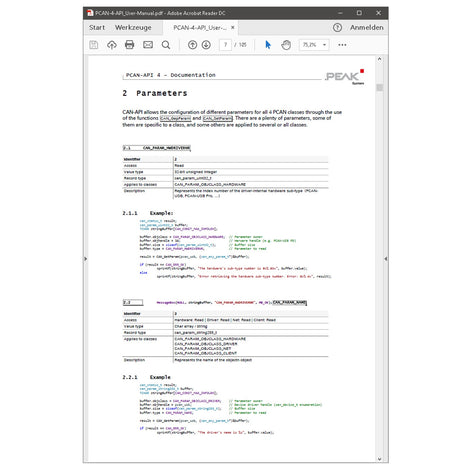This screenshot has height=469, width=469.
Task: Click the vertical scrollbar thumb
Action: (x=379, y=88)
